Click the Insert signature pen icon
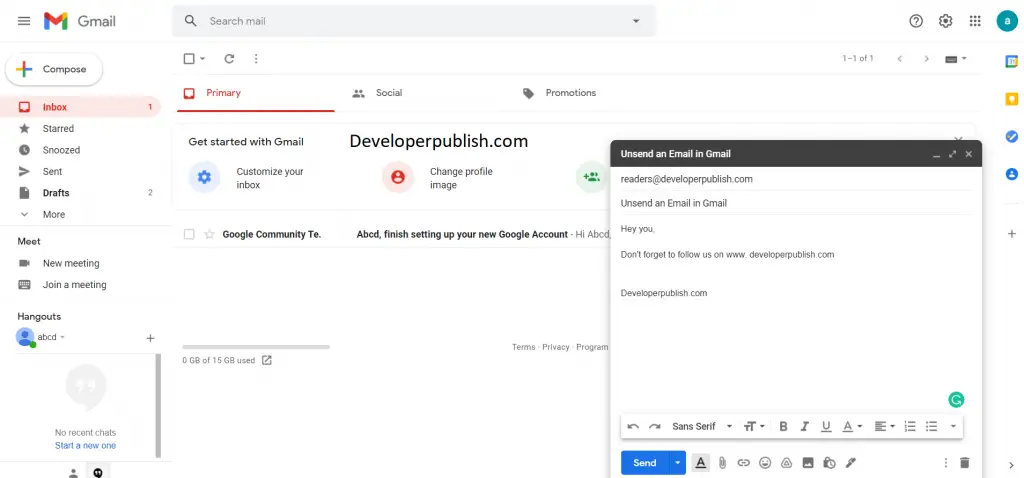The width and height of the screenshot is (1024, 478). [850, 463]
